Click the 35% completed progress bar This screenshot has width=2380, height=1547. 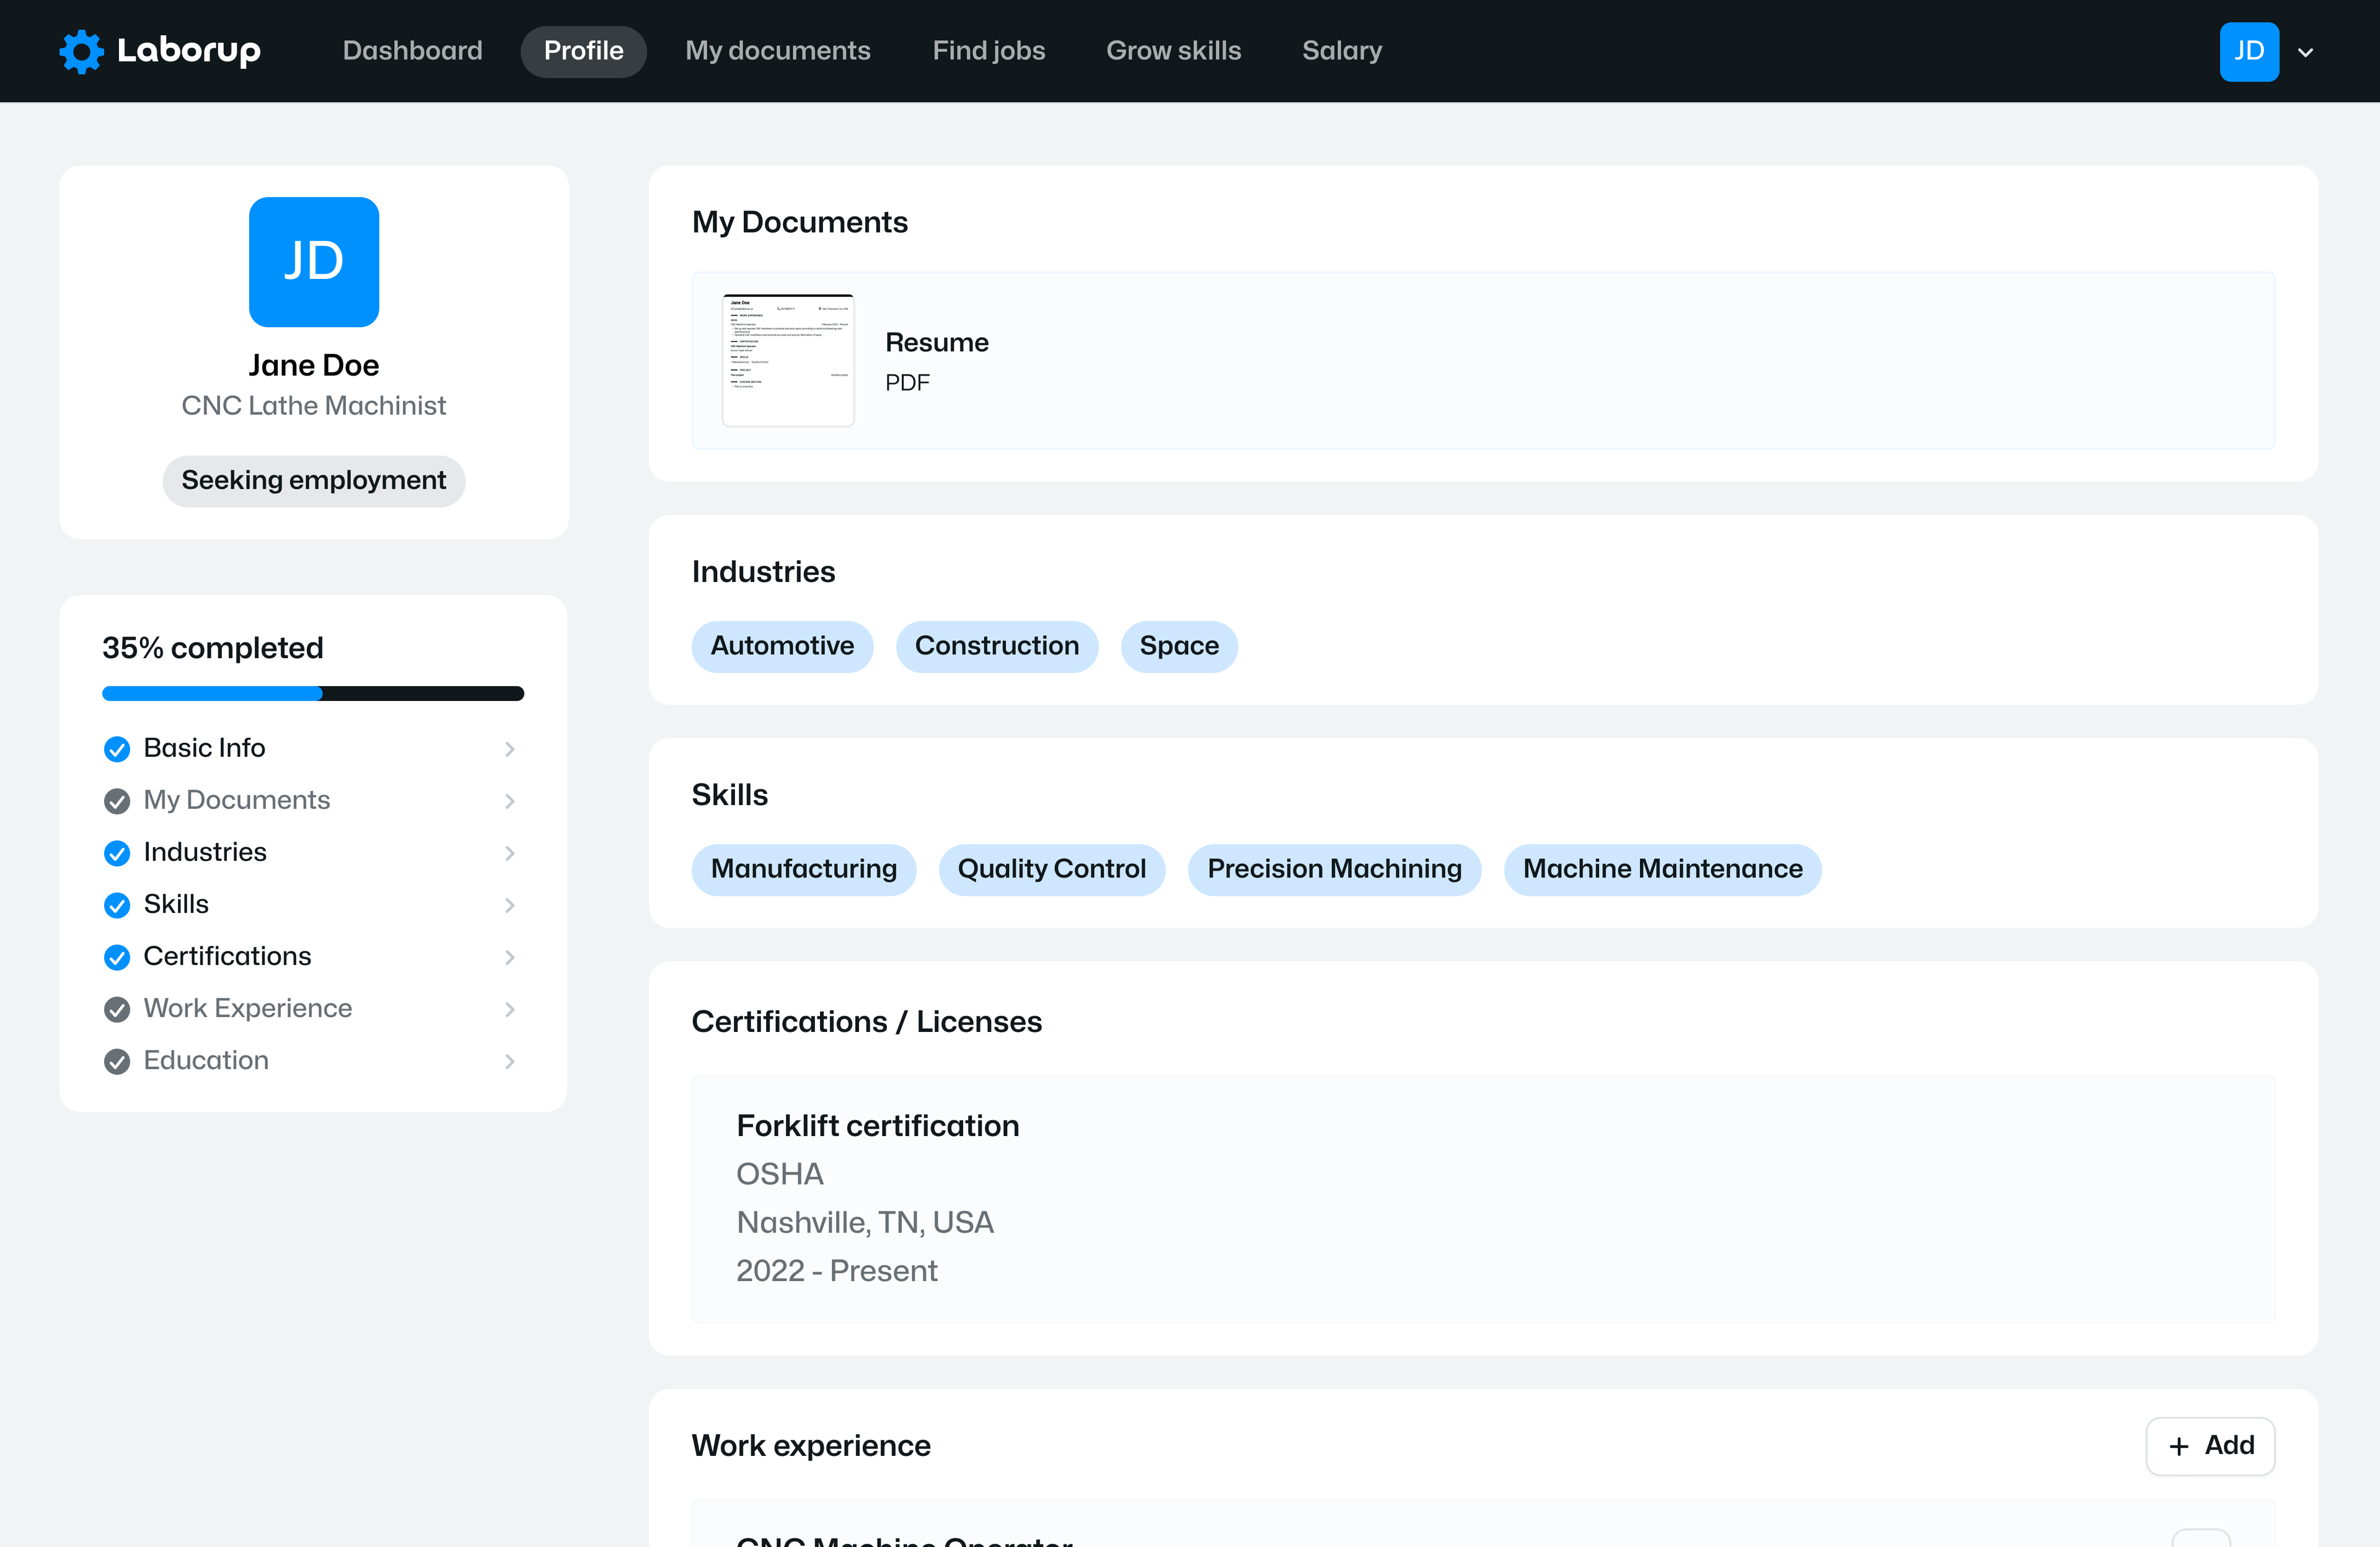click(312, 693)
